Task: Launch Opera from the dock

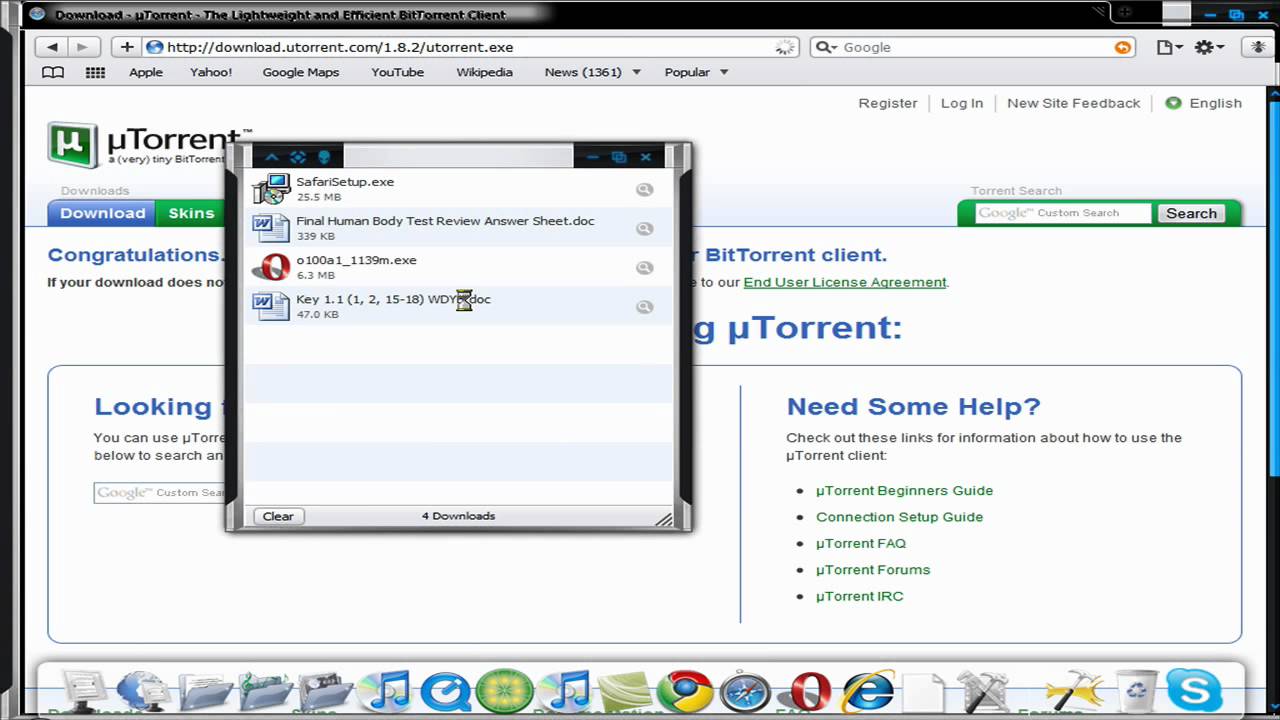Action: [809, 692]
